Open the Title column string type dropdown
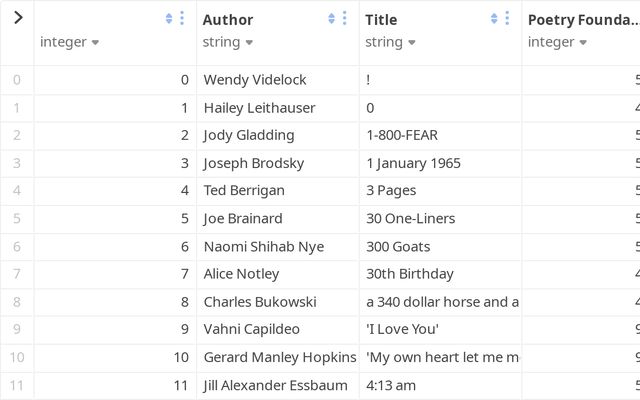The height and width of the screenshot is (400, 640). coord(389,42)
